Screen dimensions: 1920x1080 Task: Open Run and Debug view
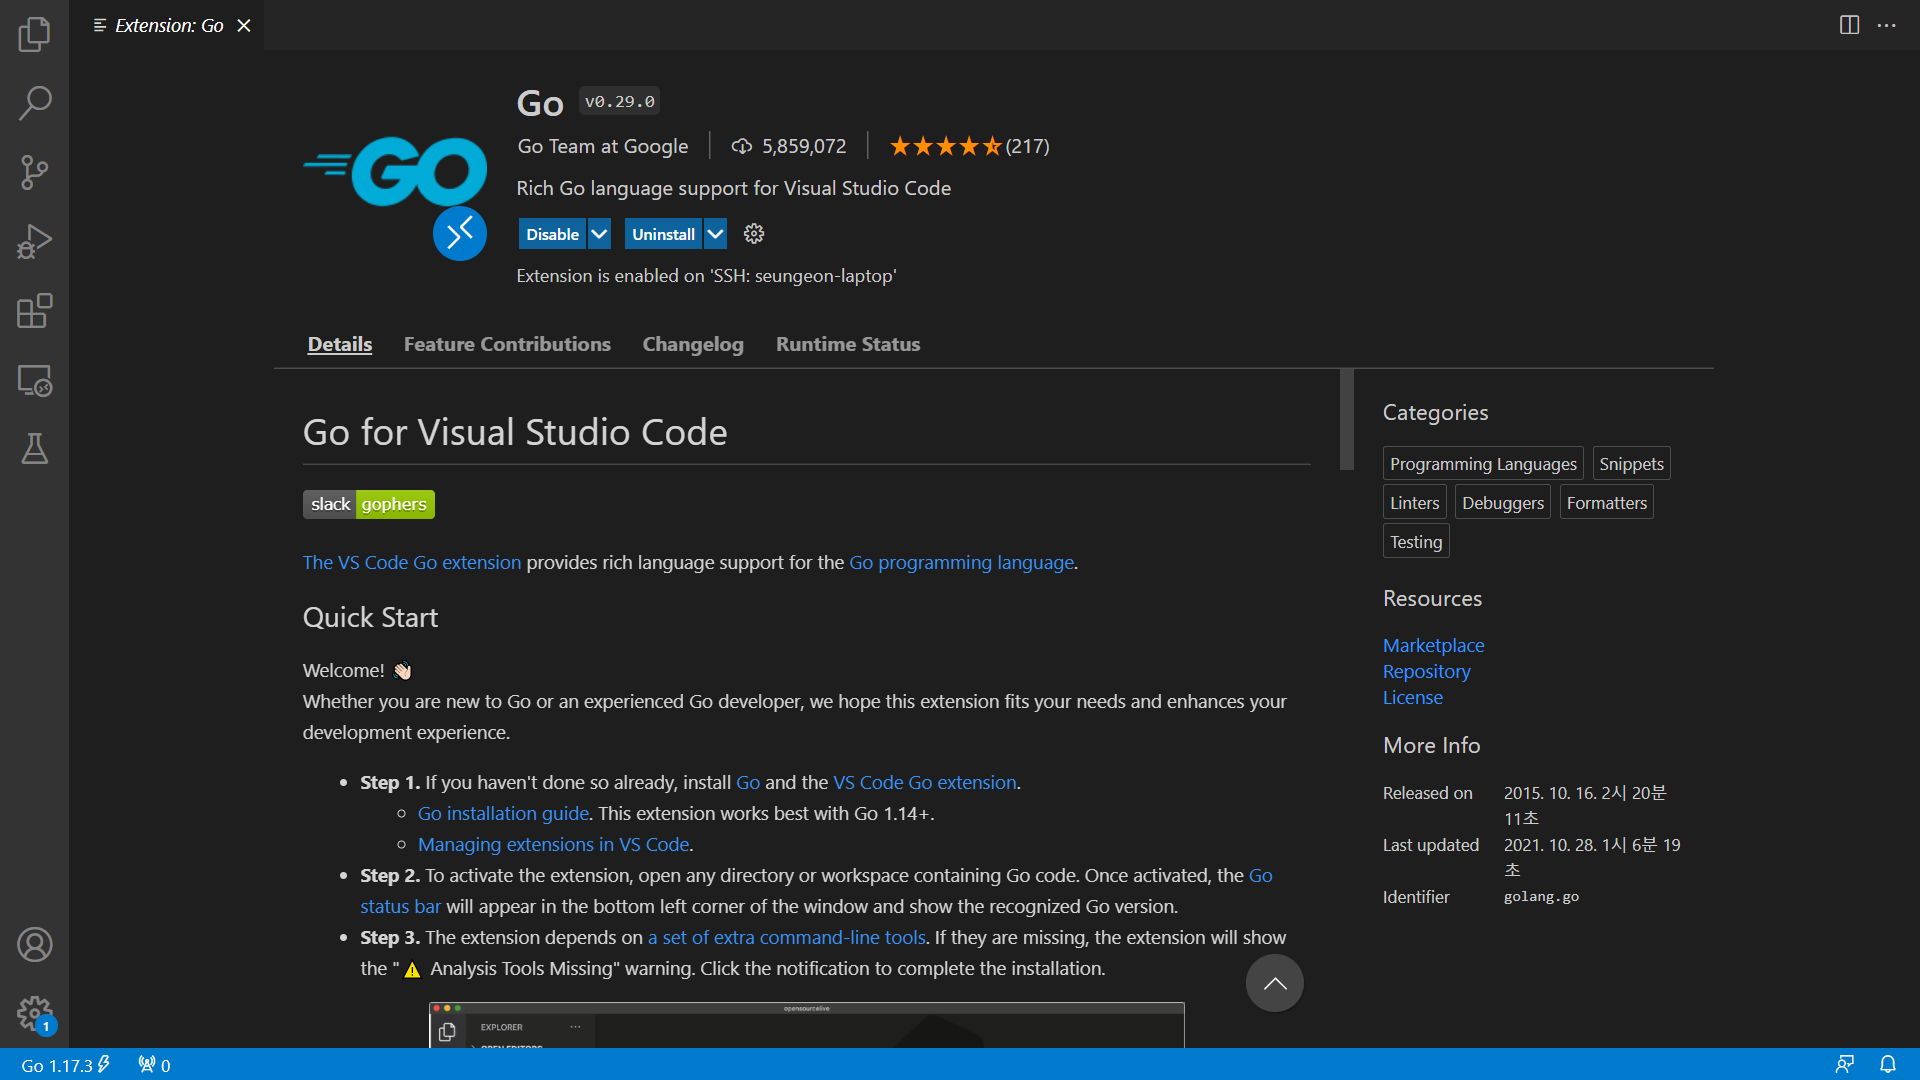34,241
